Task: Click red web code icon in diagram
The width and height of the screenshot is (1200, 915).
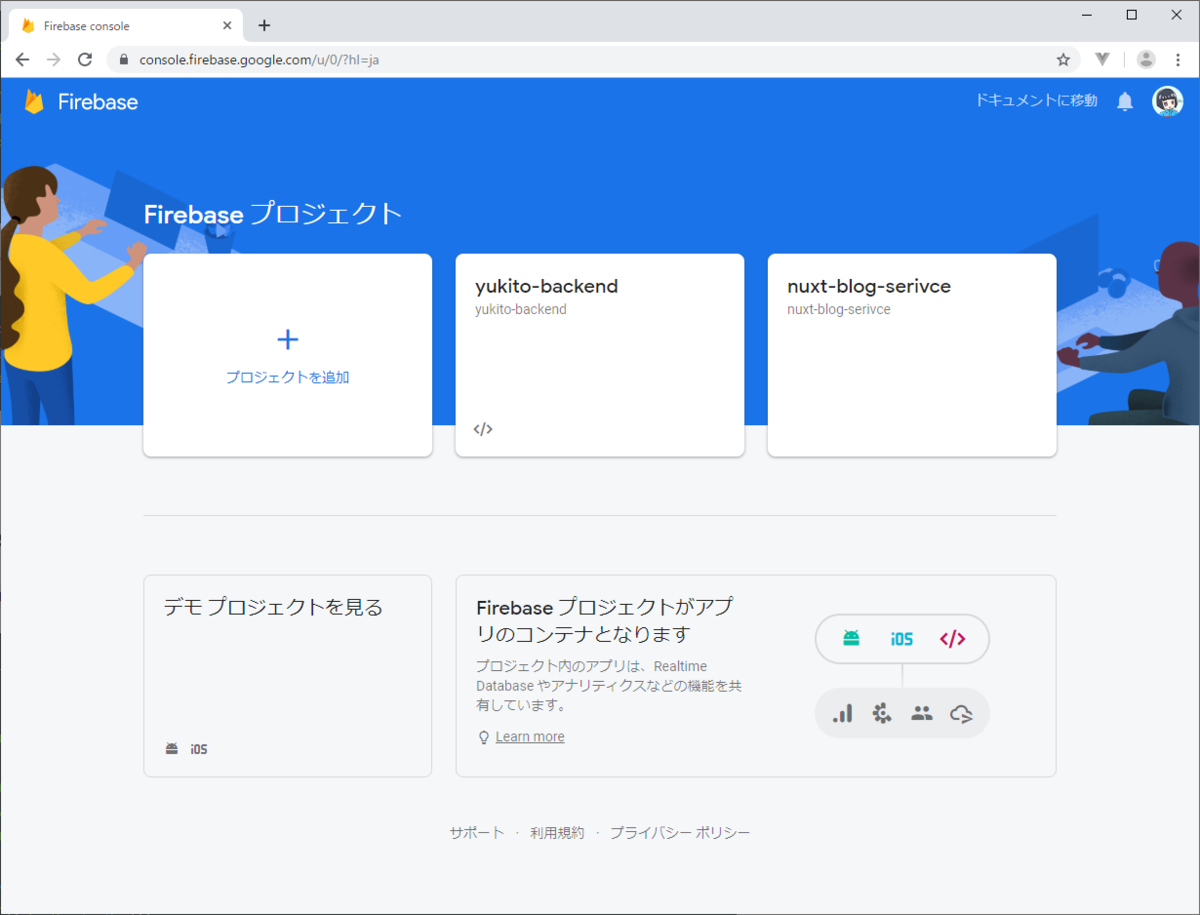Action: click(x=953, y=639)
